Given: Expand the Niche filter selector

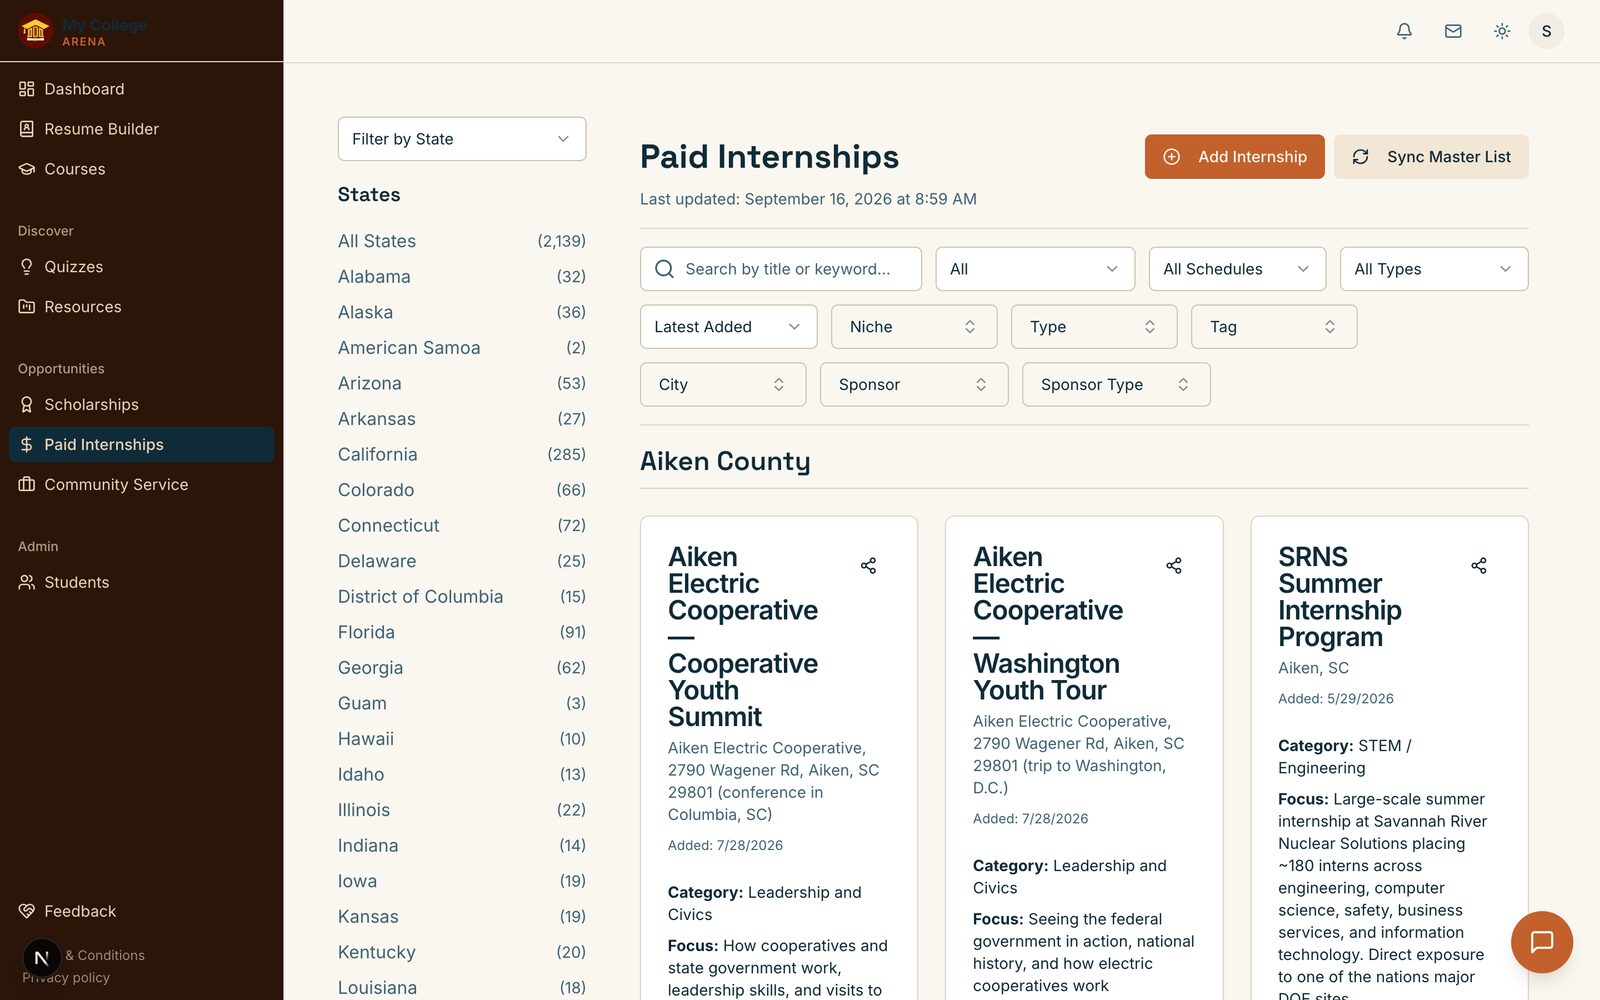Looking at the screenshot, I should (x=914, y=327).
